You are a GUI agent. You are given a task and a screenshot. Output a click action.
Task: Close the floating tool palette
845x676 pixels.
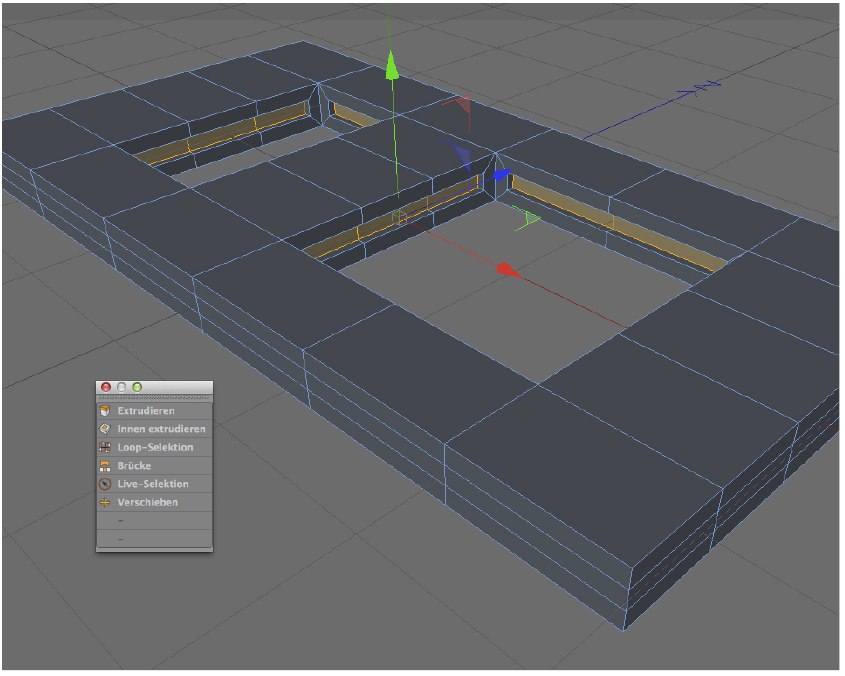[106, 387]
